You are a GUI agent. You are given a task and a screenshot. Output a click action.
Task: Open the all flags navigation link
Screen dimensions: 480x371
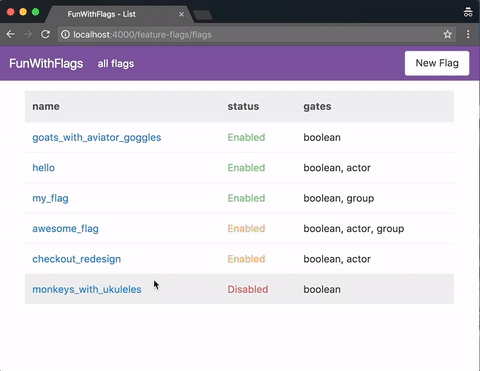[x=116, y=64]
